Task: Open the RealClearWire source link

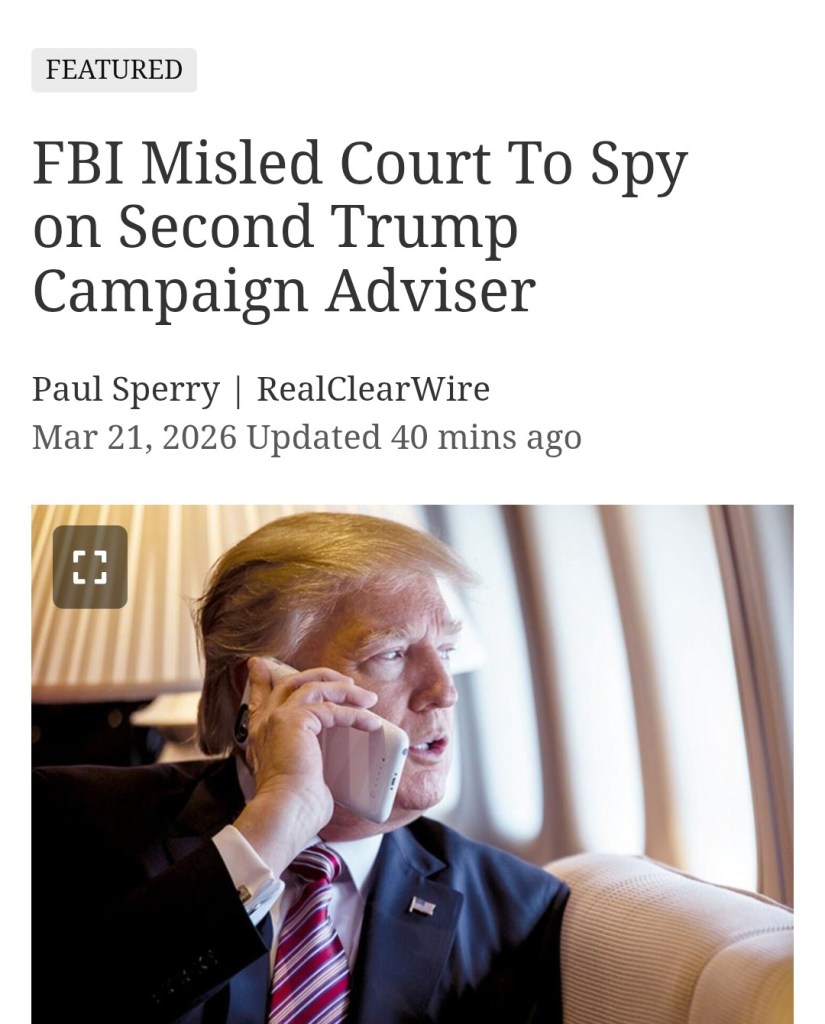Action: 373,389
